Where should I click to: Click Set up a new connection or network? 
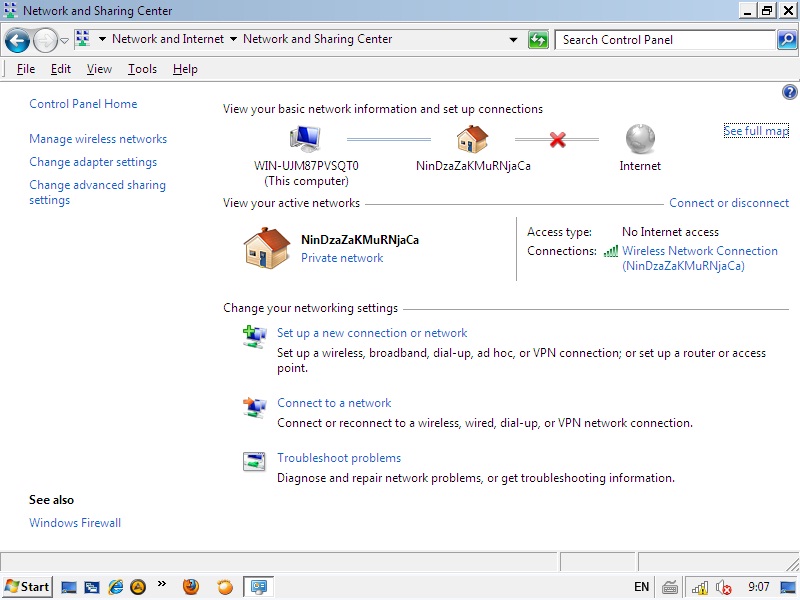click(x=372, y=333)
